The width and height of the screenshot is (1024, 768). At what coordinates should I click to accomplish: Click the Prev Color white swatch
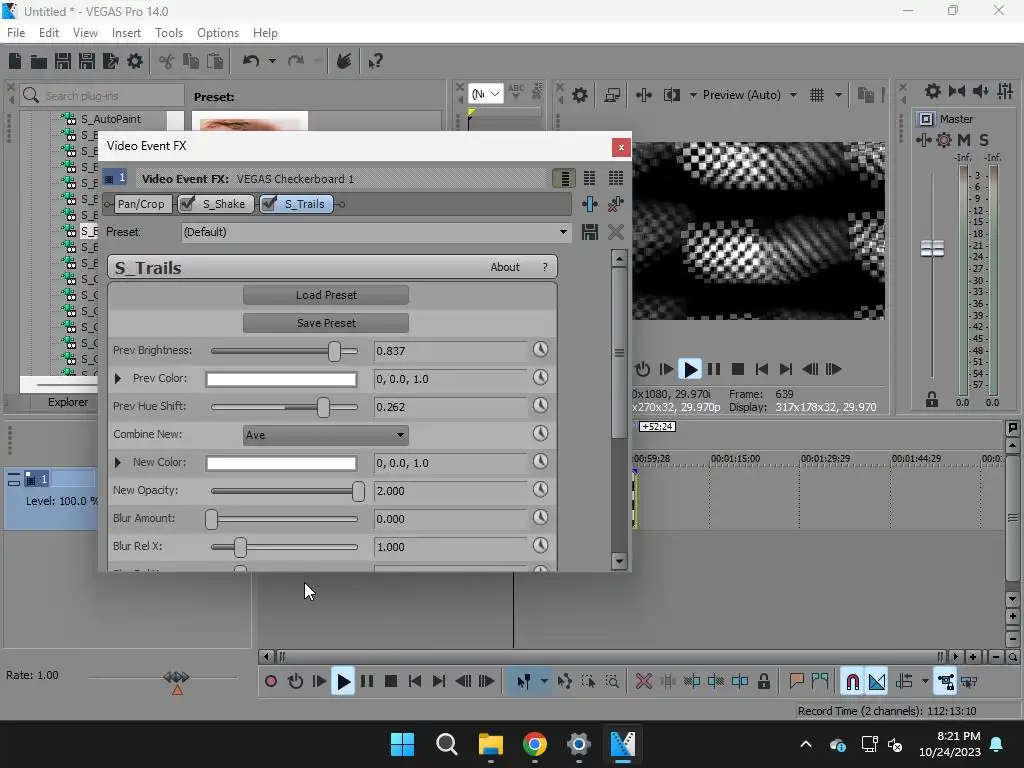pyautogui.click(x=281, y=379)
